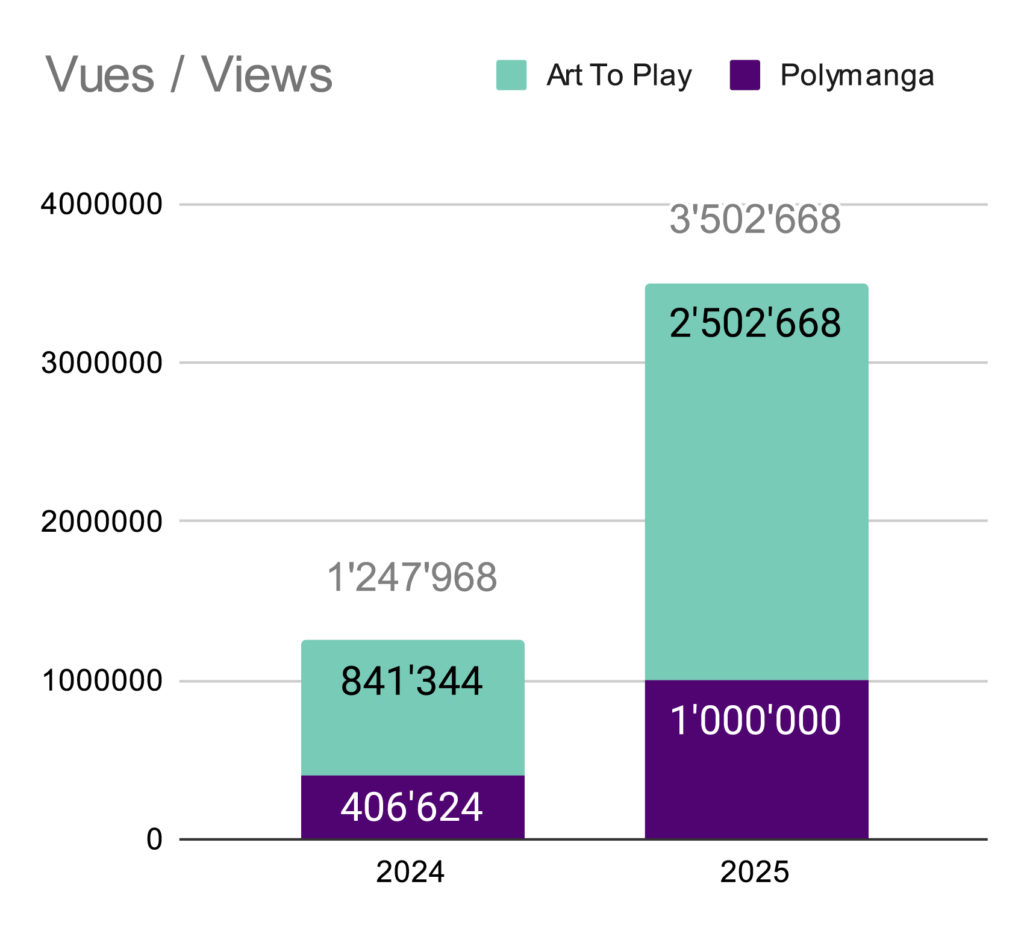
Task: Click the chart title Vues / Views
Action: pyautogui.click(x=189, y=75)
